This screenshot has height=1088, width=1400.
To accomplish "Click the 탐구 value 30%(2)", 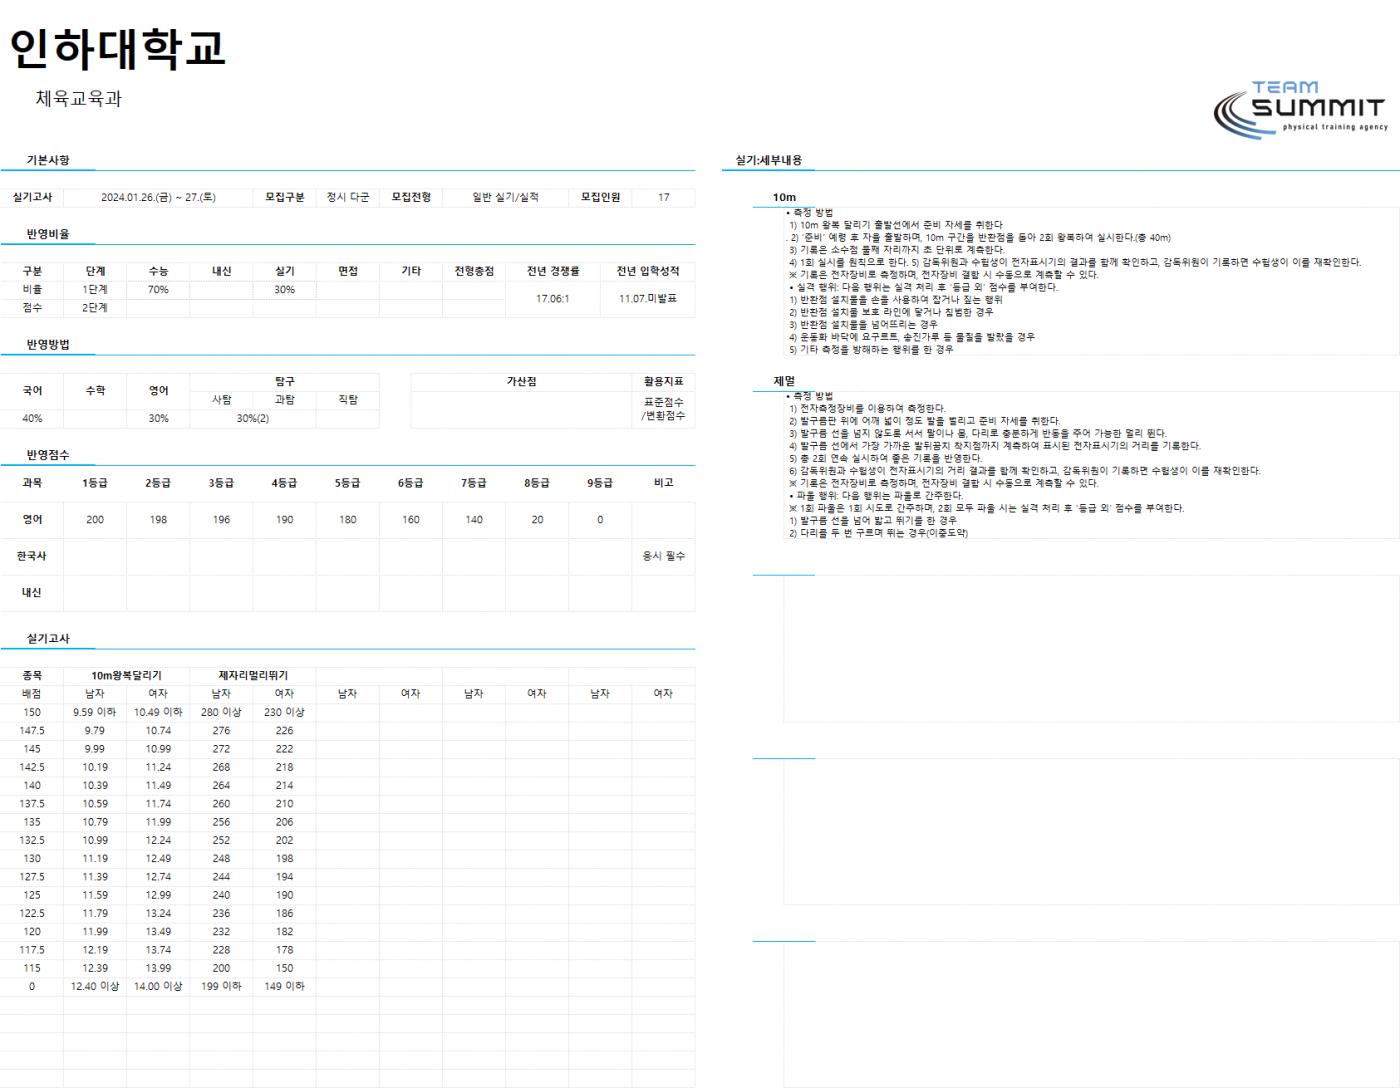I will pyautogui.click(x=253, y=418).
